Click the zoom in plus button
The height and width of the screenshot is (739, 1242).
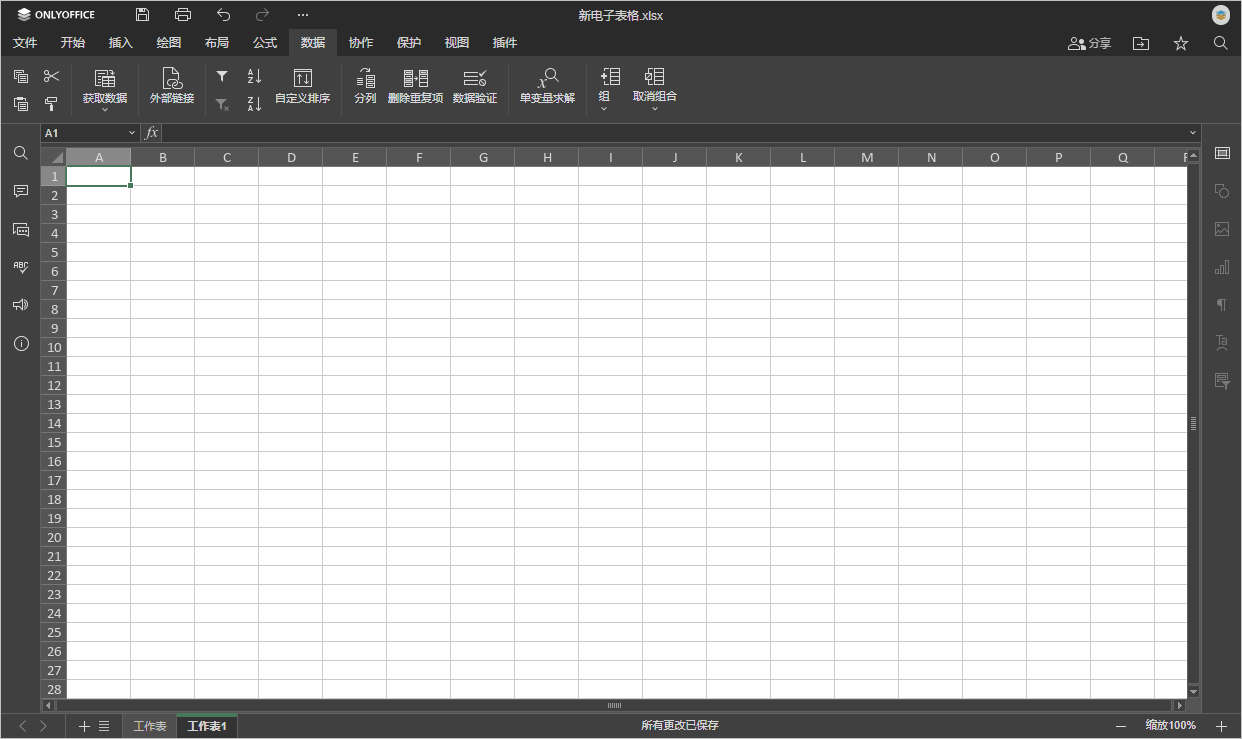tap(1221, 726)
